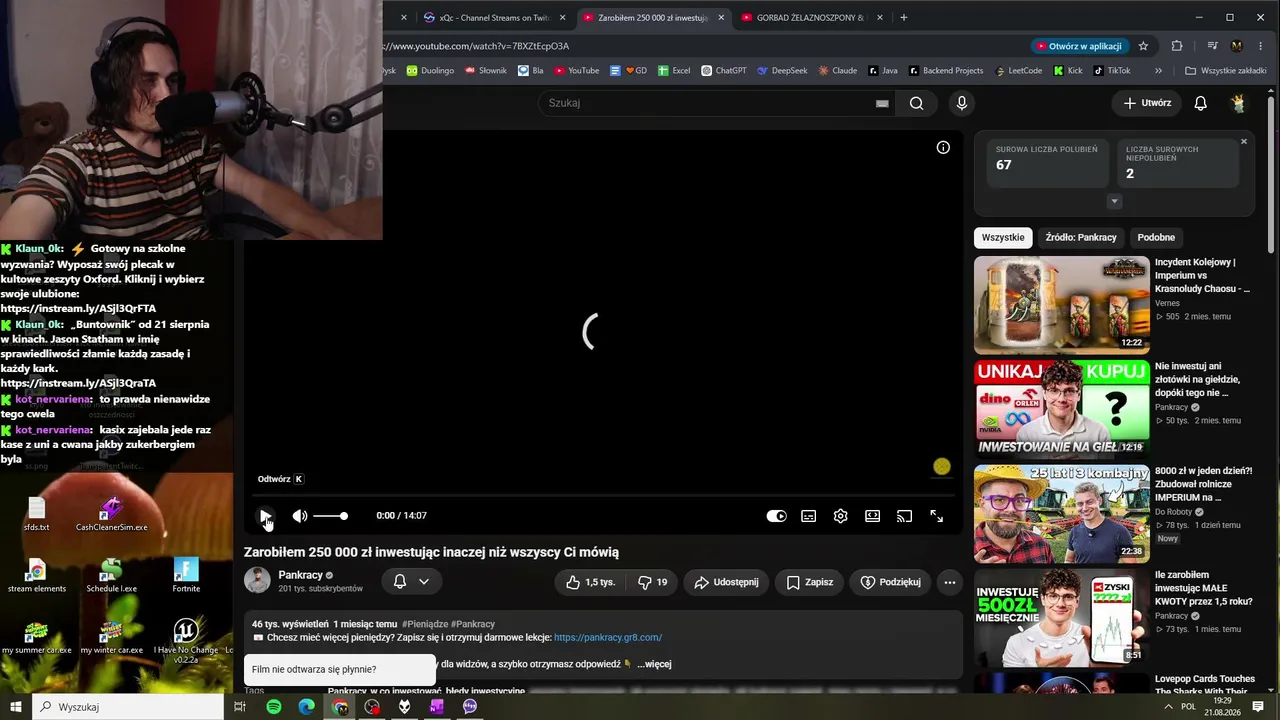1280x720 pixels.
Task: Open the on-screen keyboard in search
Action: pos(882,103)
